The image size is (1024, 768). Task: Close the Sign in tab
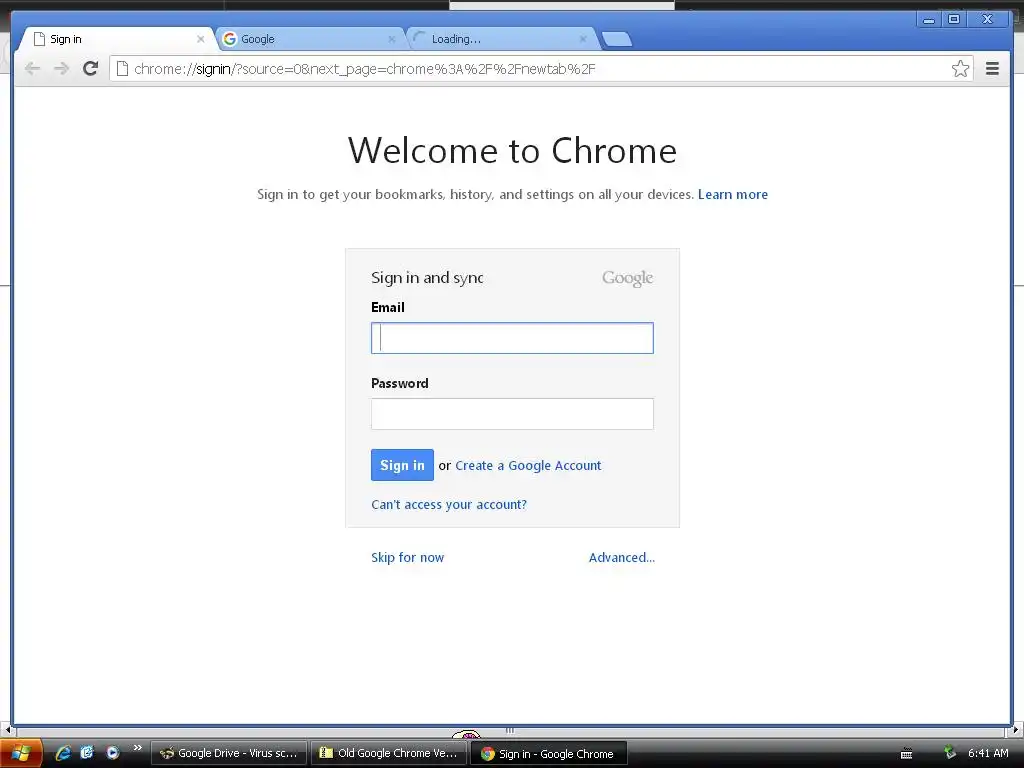click(x=200, y=39)
